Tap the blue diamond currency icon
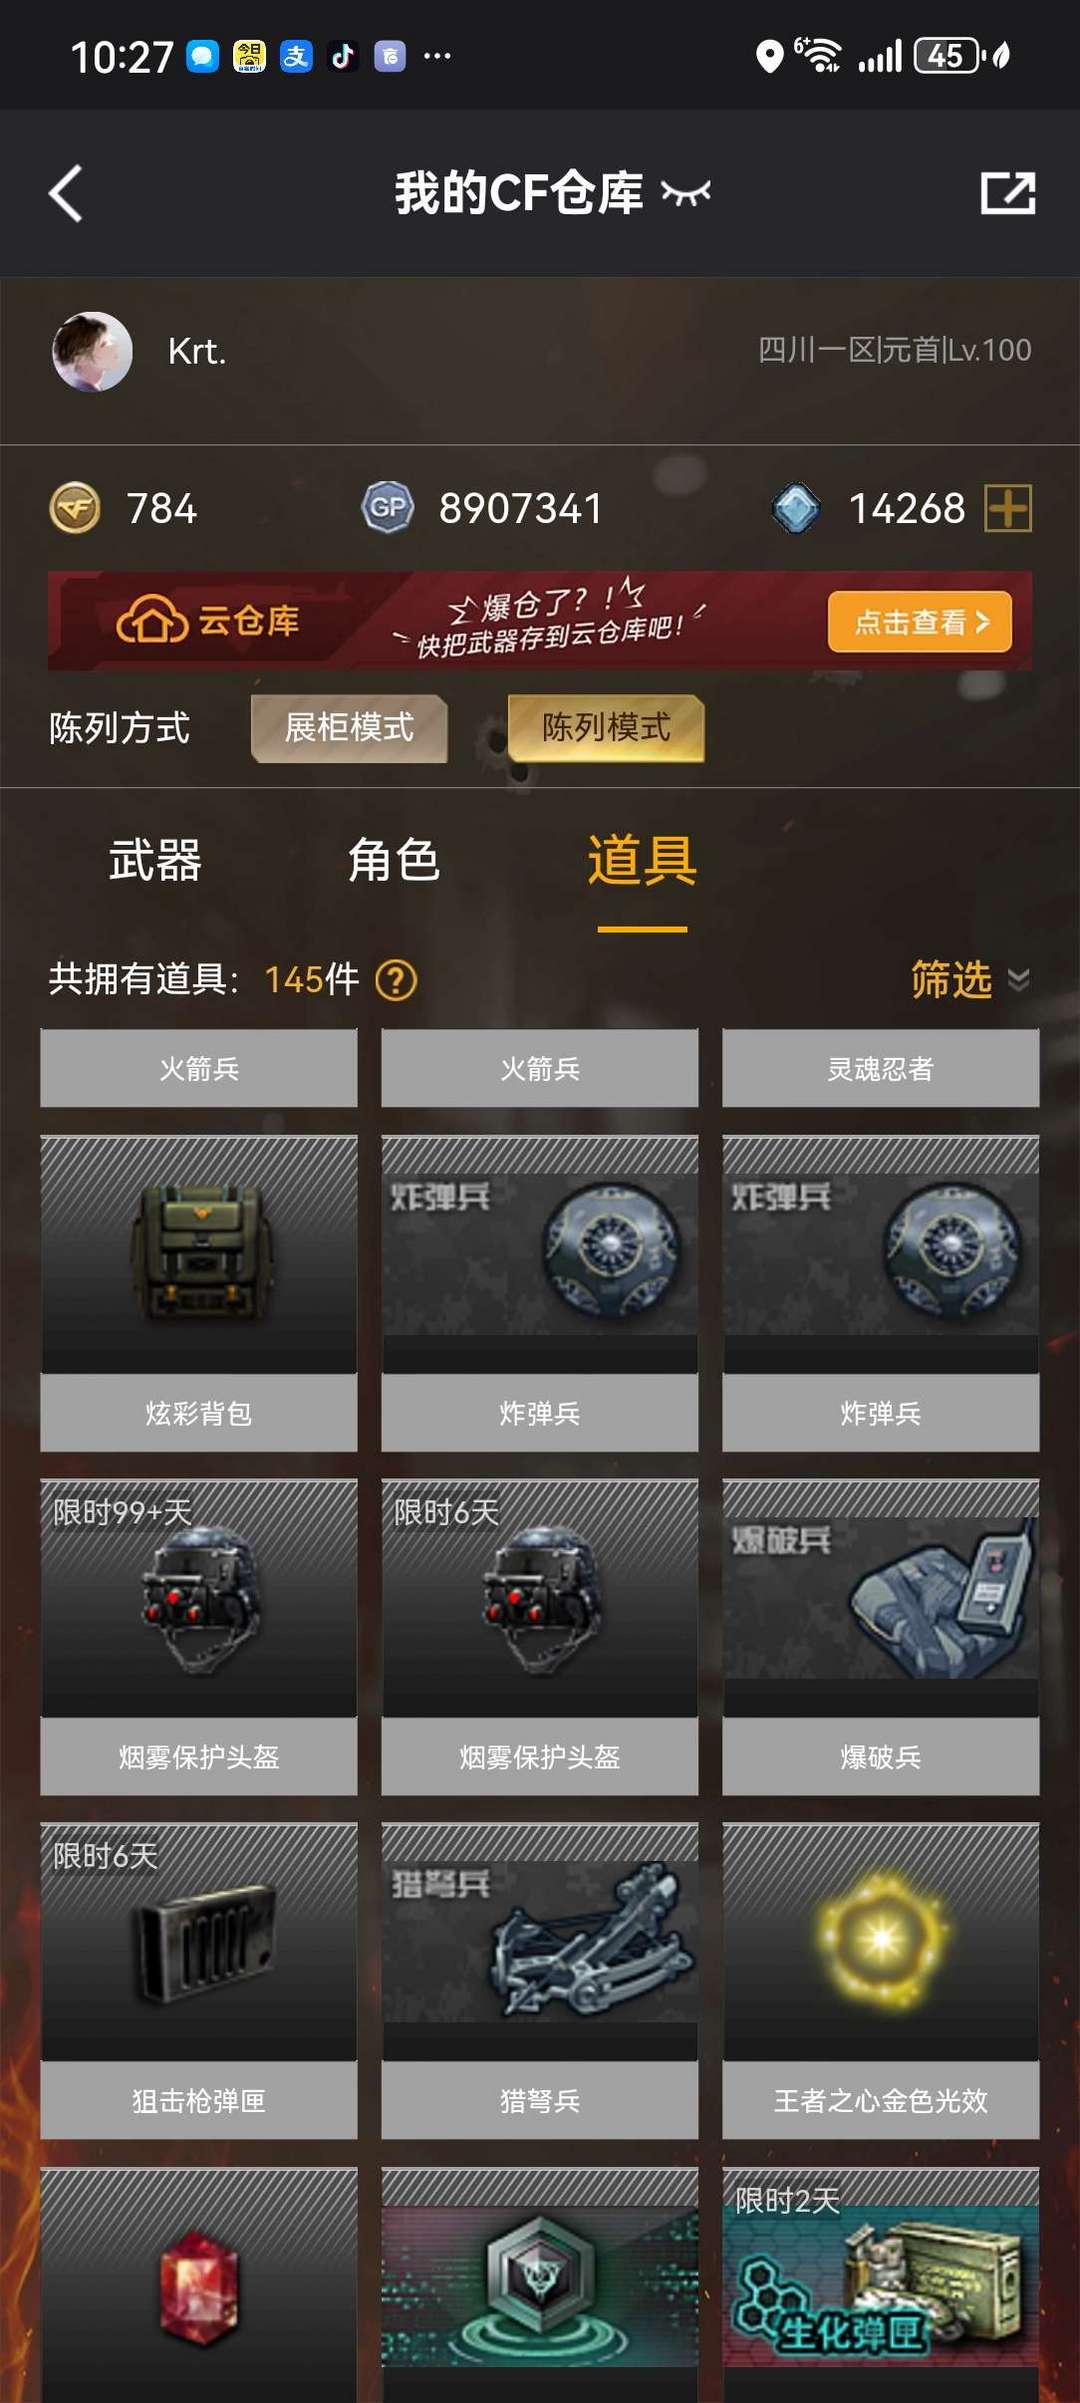Screen dimensions: 1080x2403 coord(796,508)
